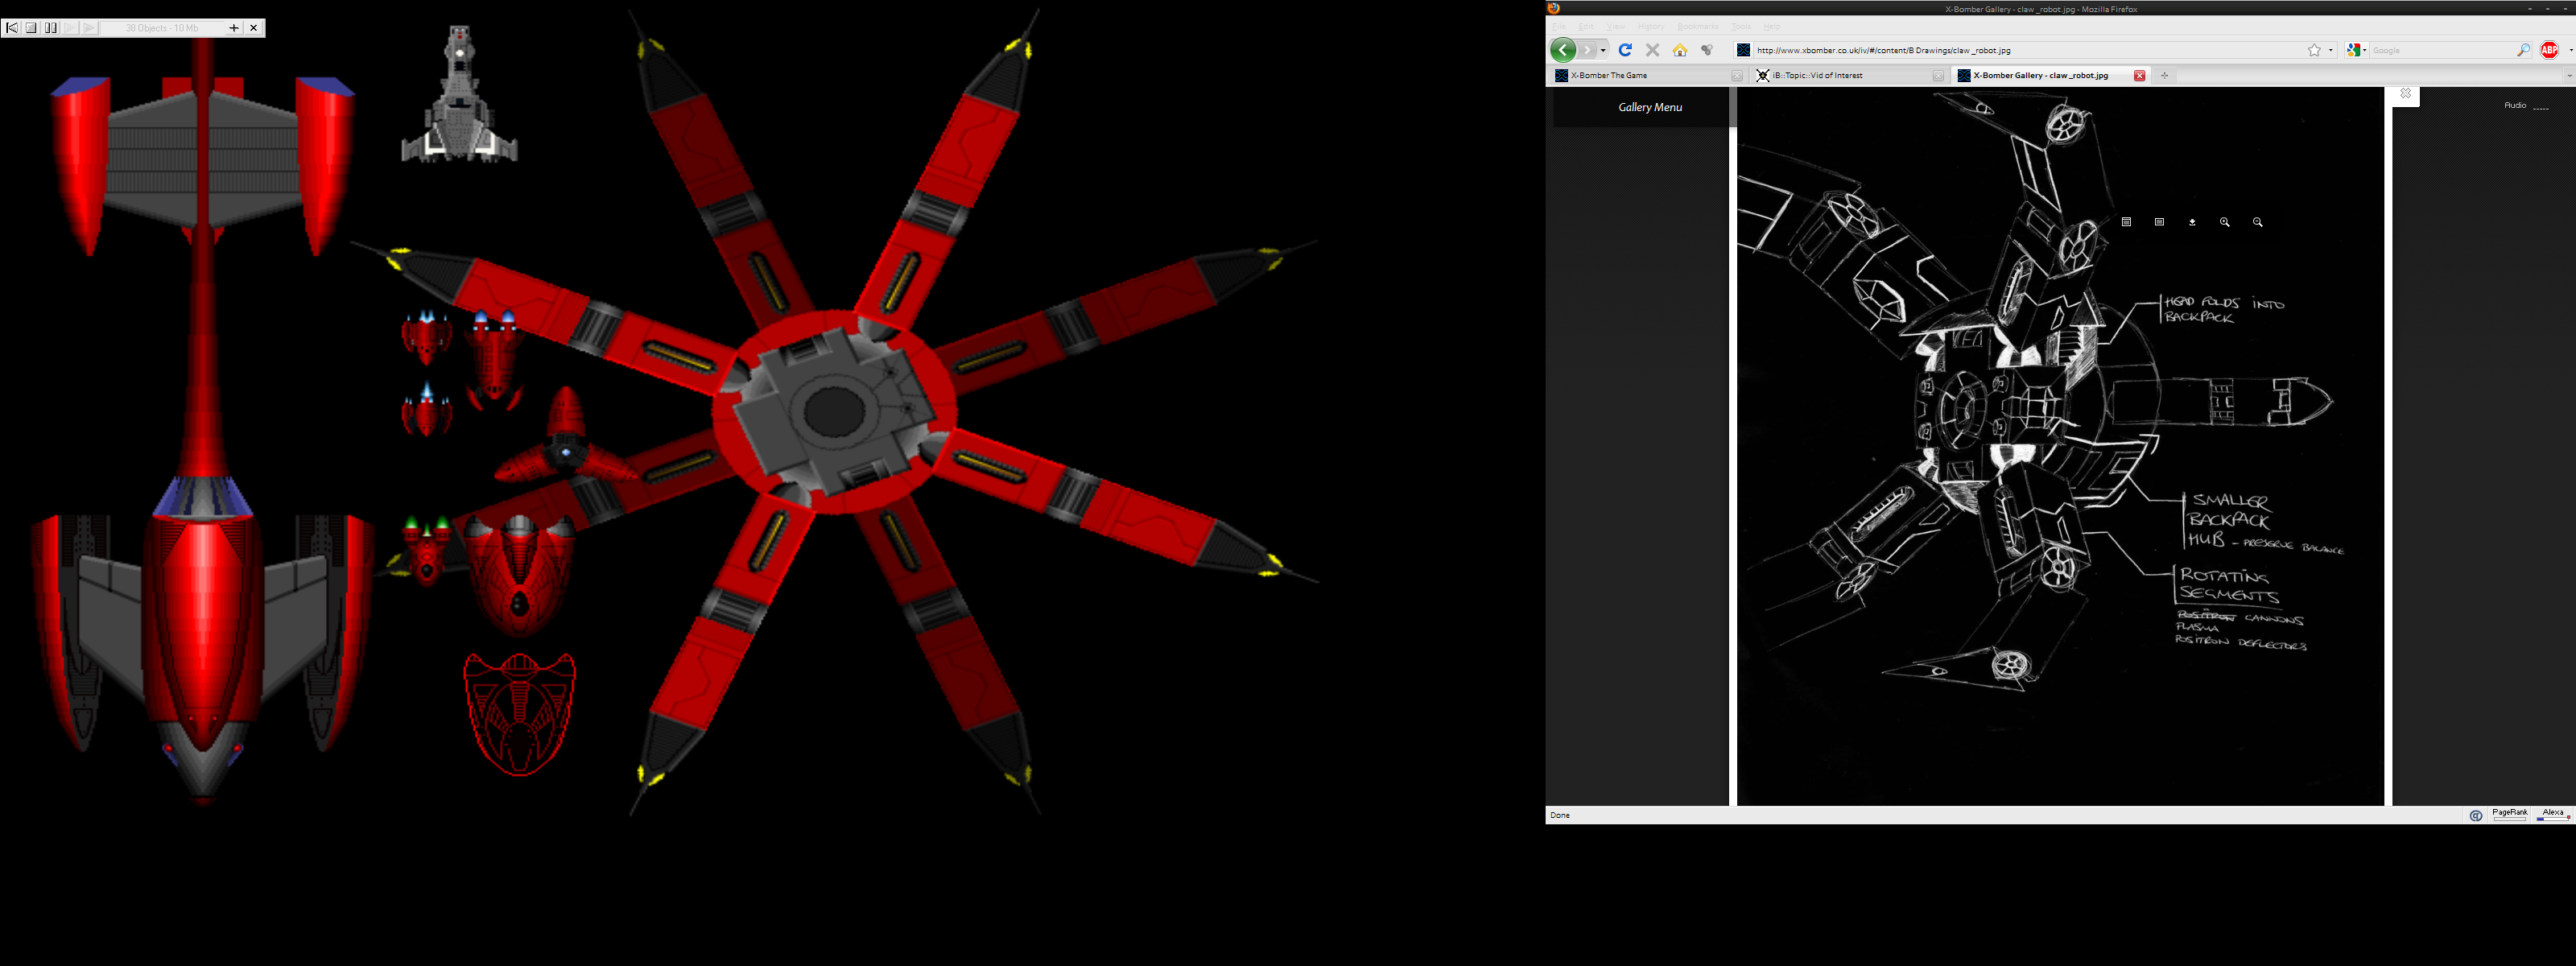
Task: Click the 'Done' status bar text
Action: [1560, 815]
